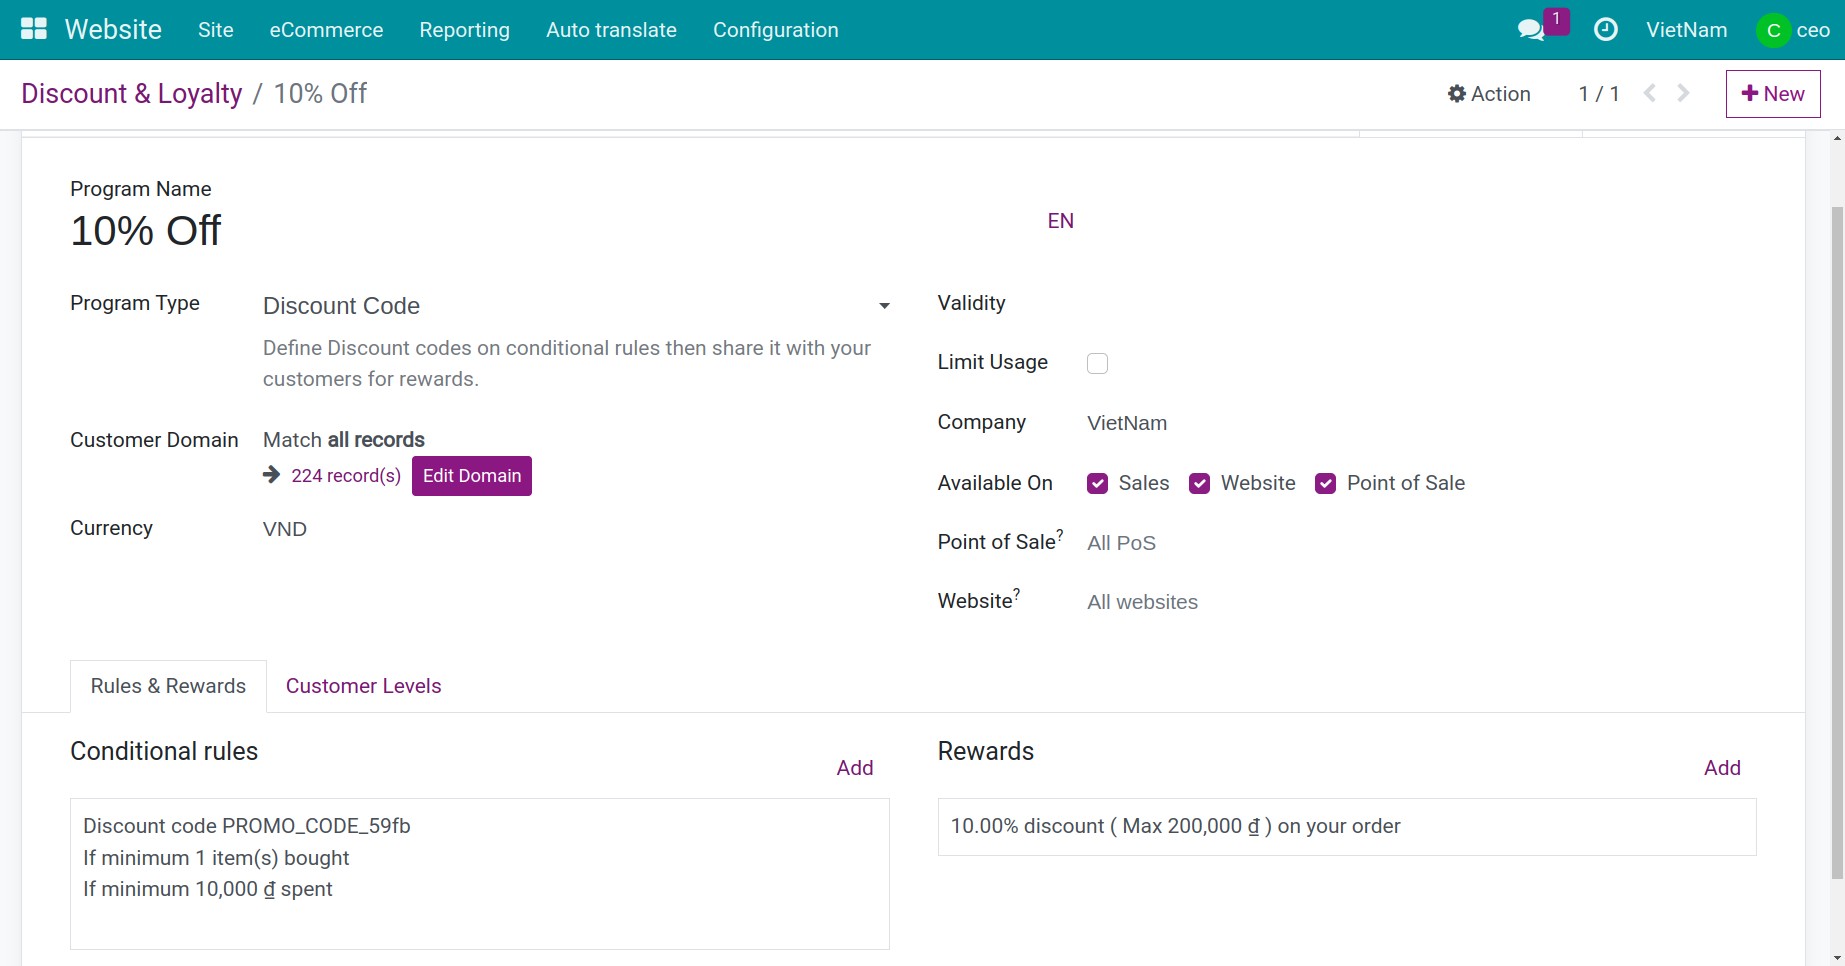Open the VietNam company switcher
This screenshot has height=966, width=1845.
pos(1686,30)
